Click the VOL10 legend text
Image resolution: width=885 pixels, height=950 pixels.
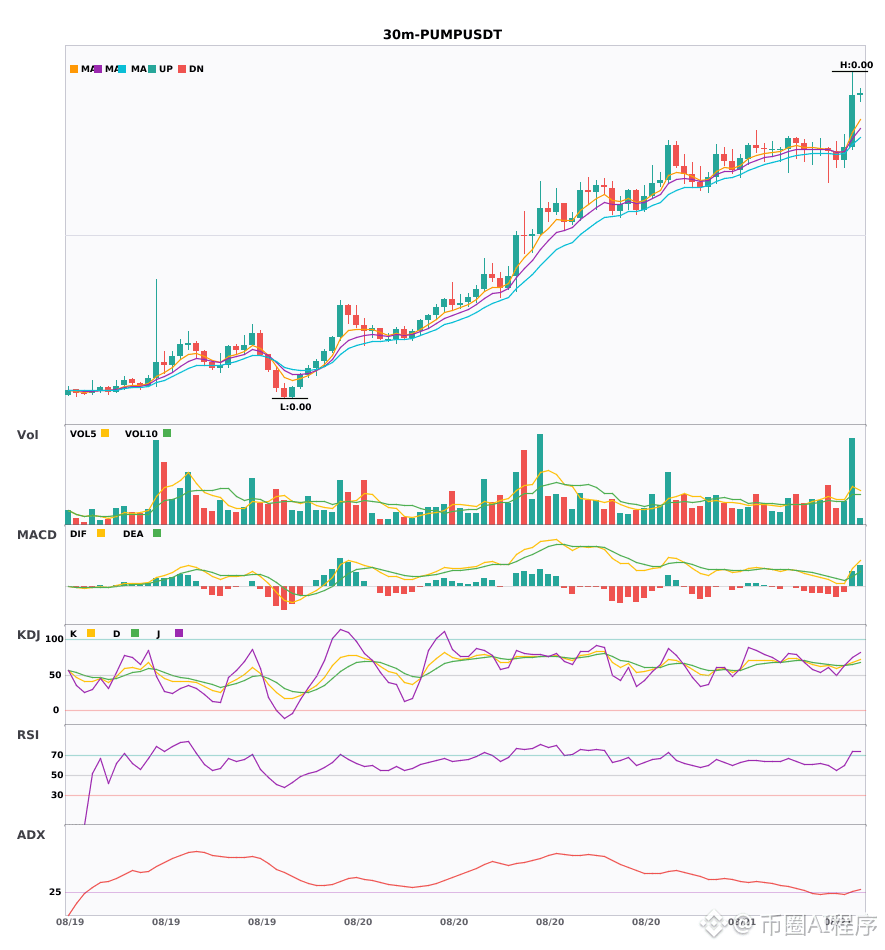(141, 434)
